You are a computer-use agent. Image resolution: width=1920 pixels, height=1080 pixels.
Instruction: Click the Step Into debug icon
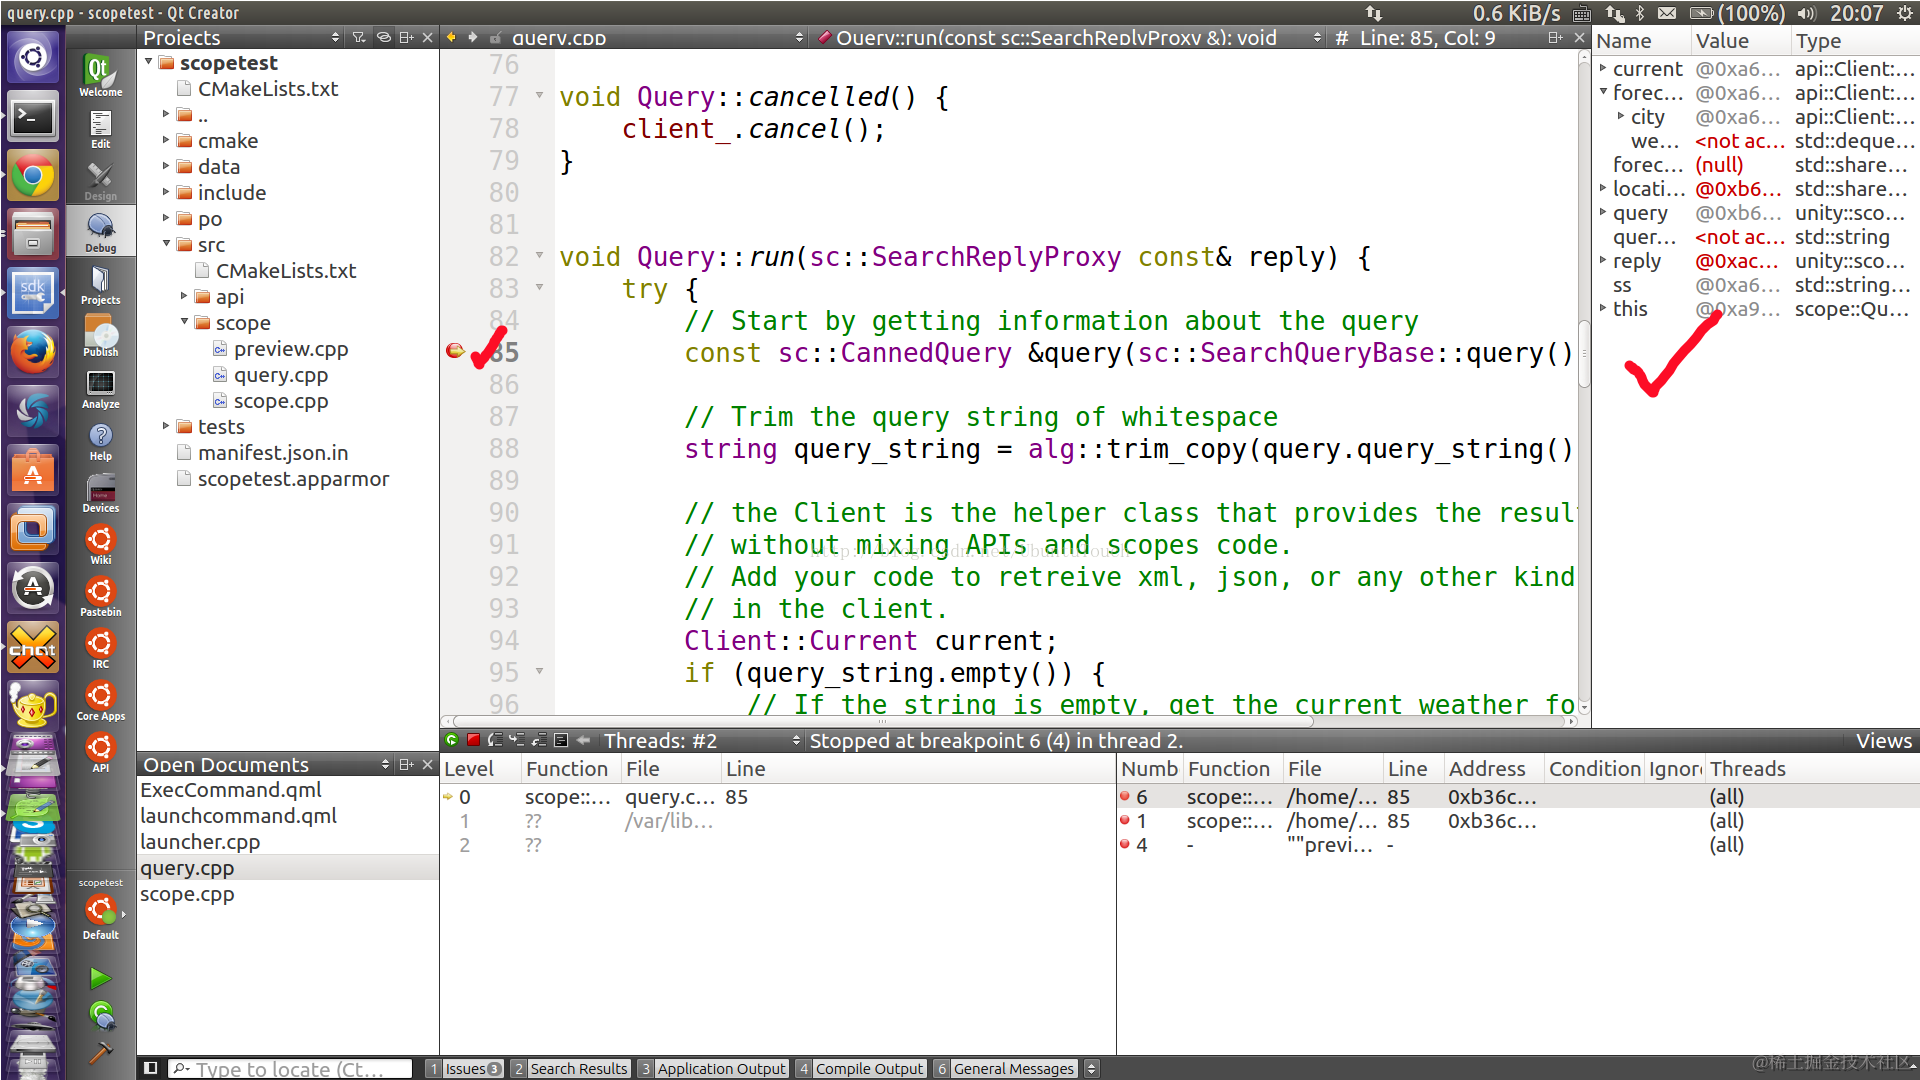pyautogui.click(x=517, y=740)
